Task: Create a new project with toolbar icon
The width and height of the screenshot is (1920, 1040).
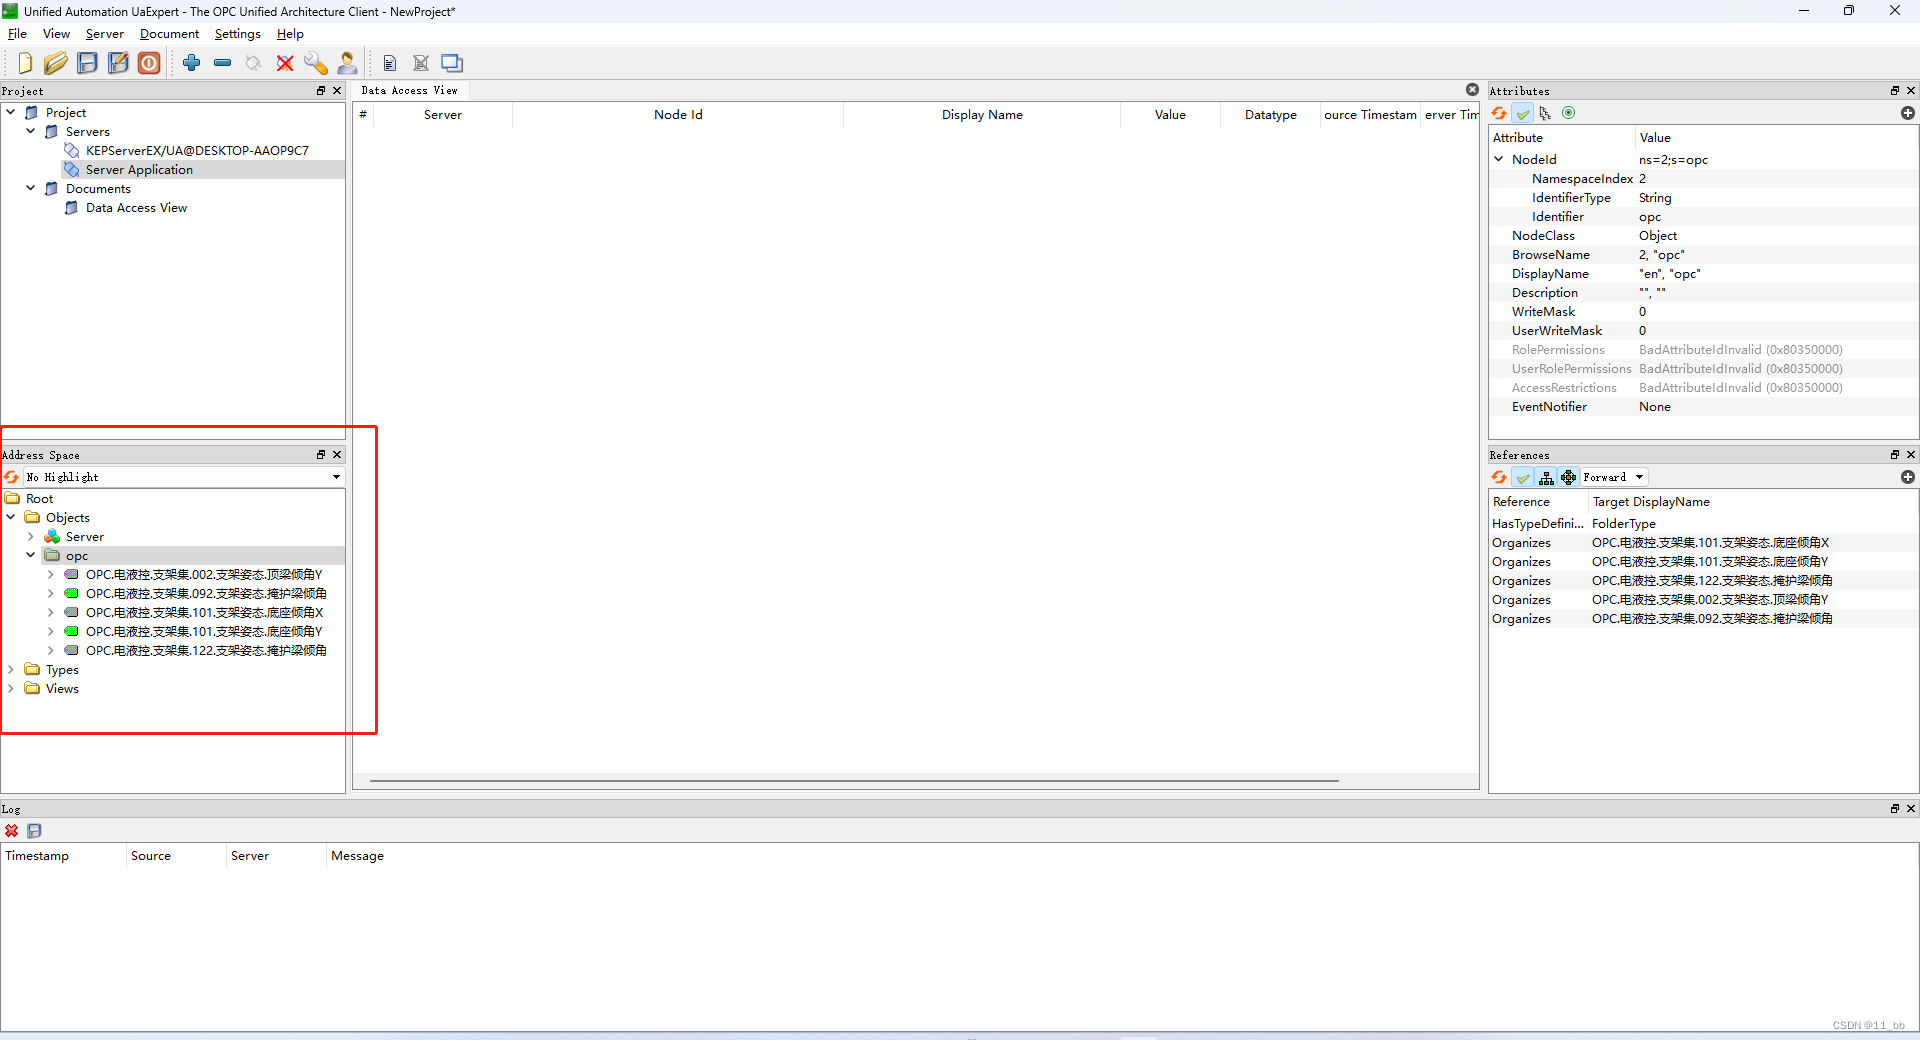Action: 25,63
